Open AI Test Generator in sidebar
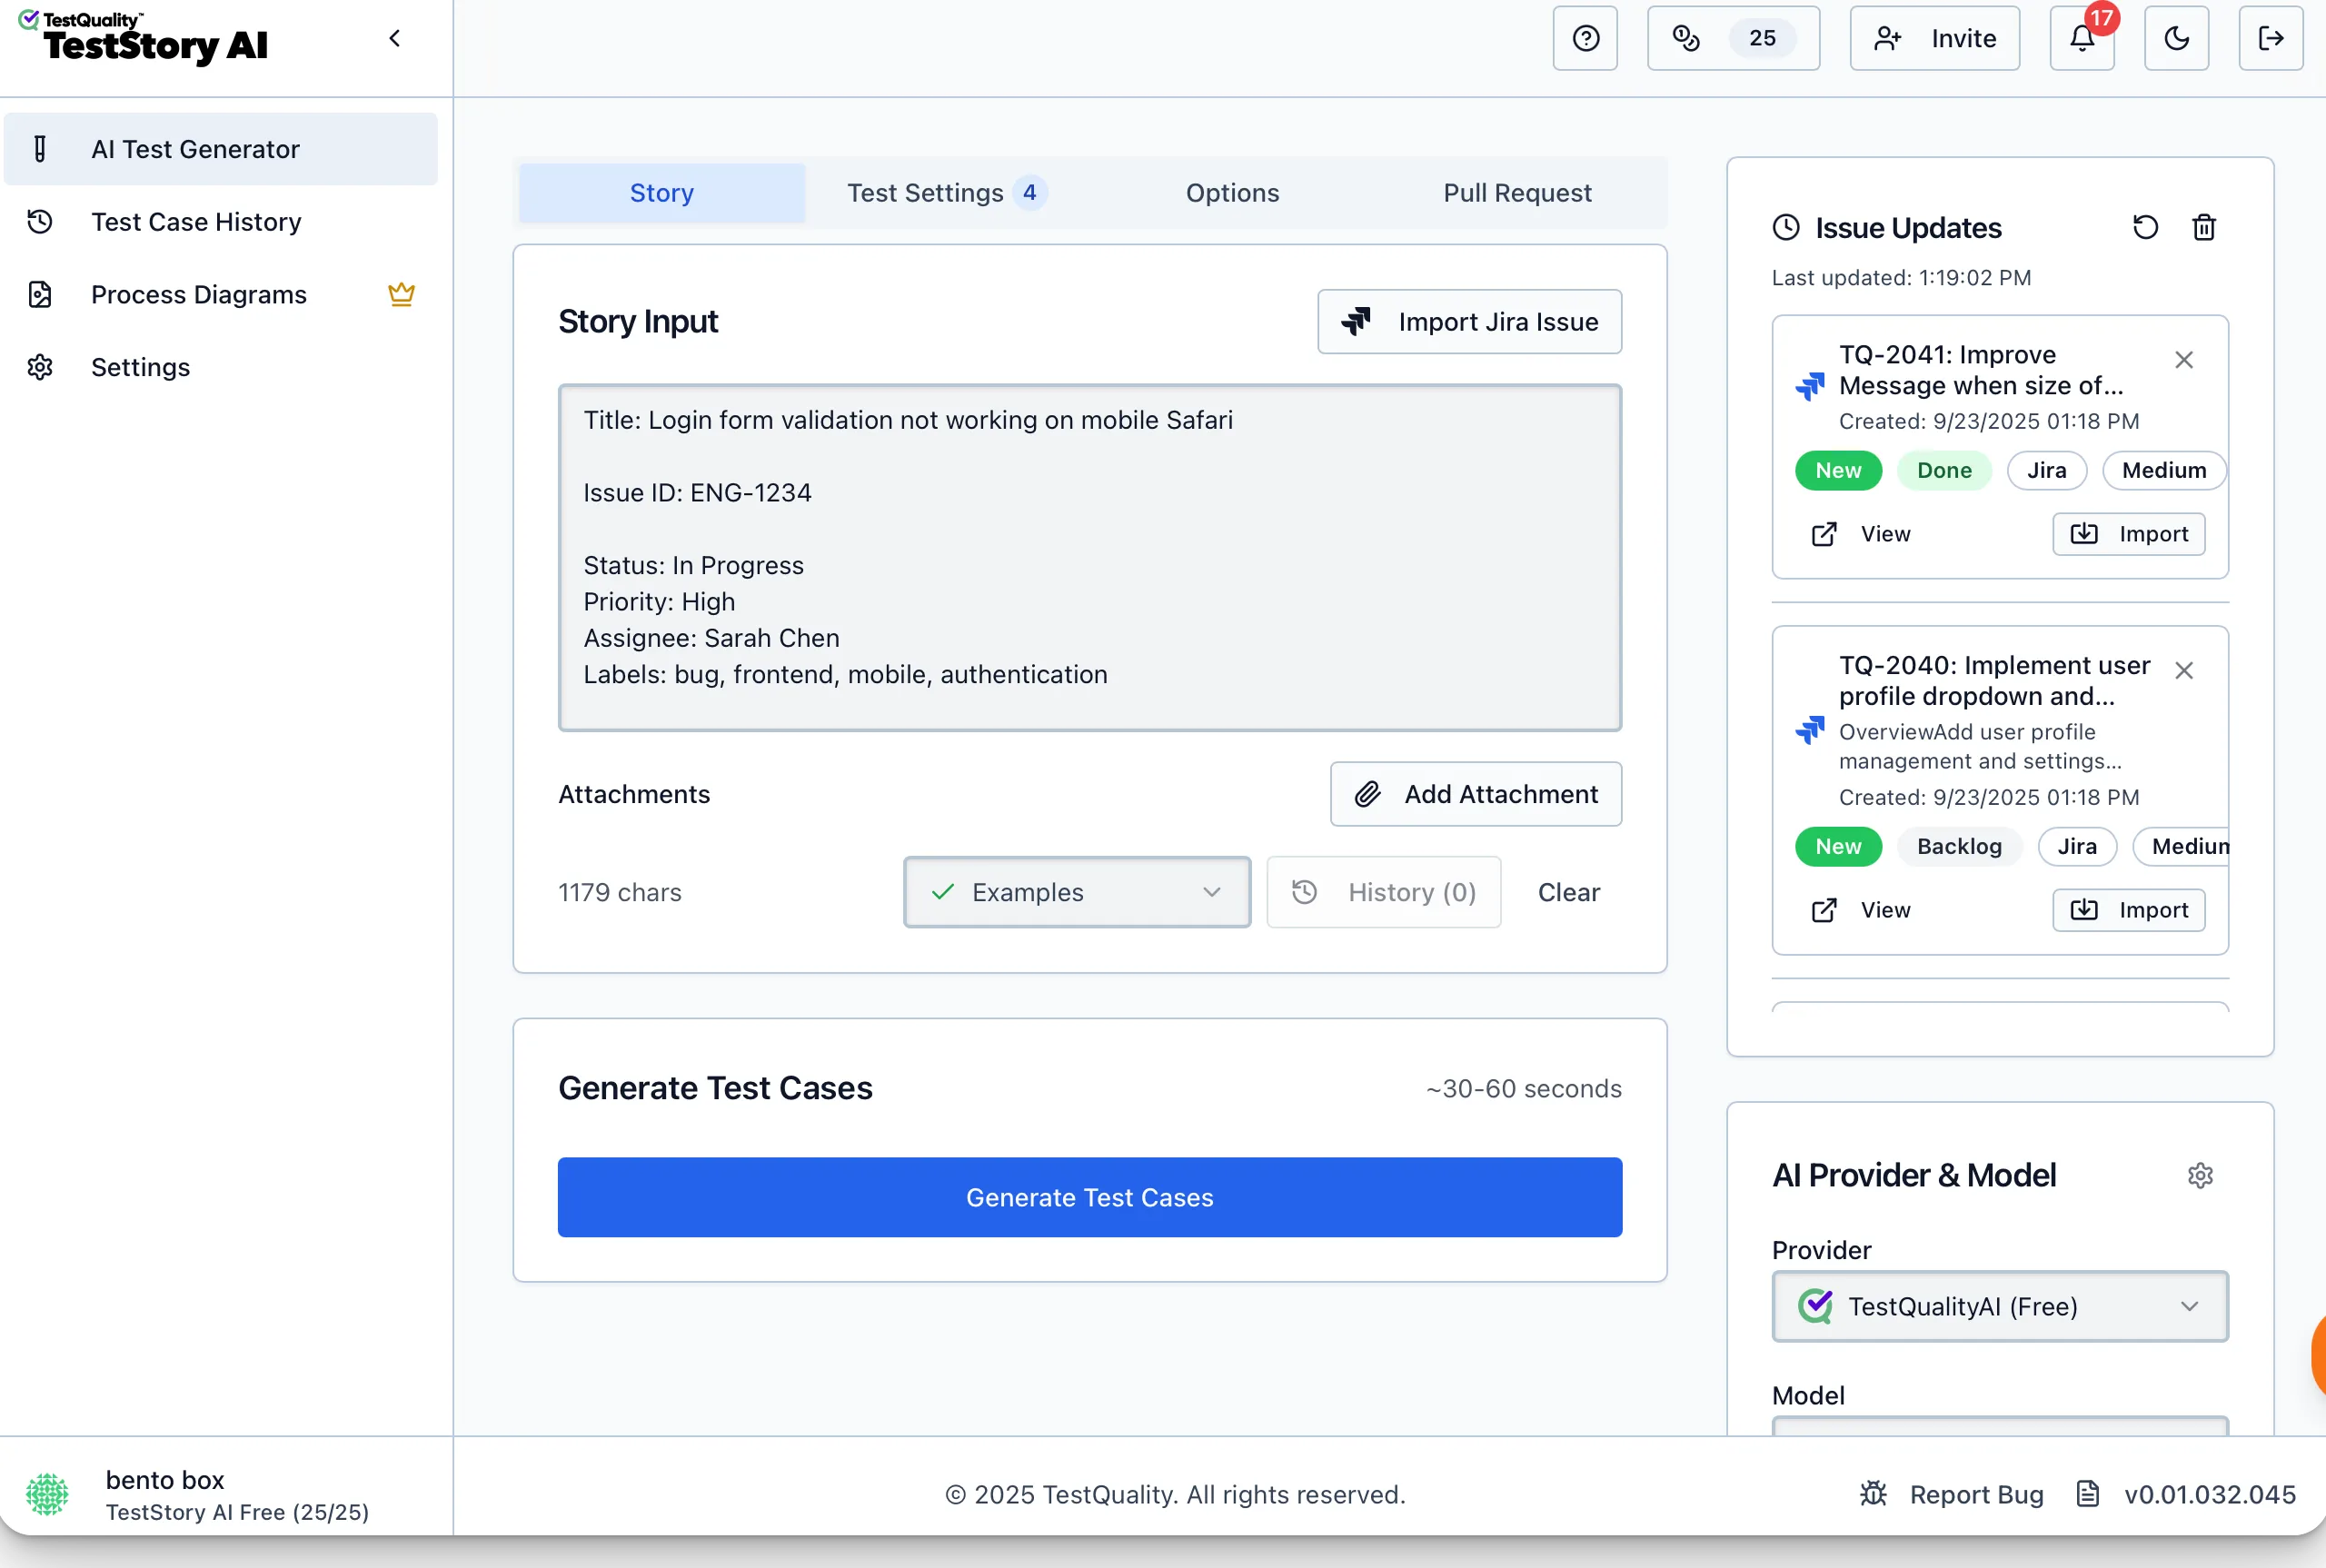Viewport: 2326px width, 1568px height. 221,149
